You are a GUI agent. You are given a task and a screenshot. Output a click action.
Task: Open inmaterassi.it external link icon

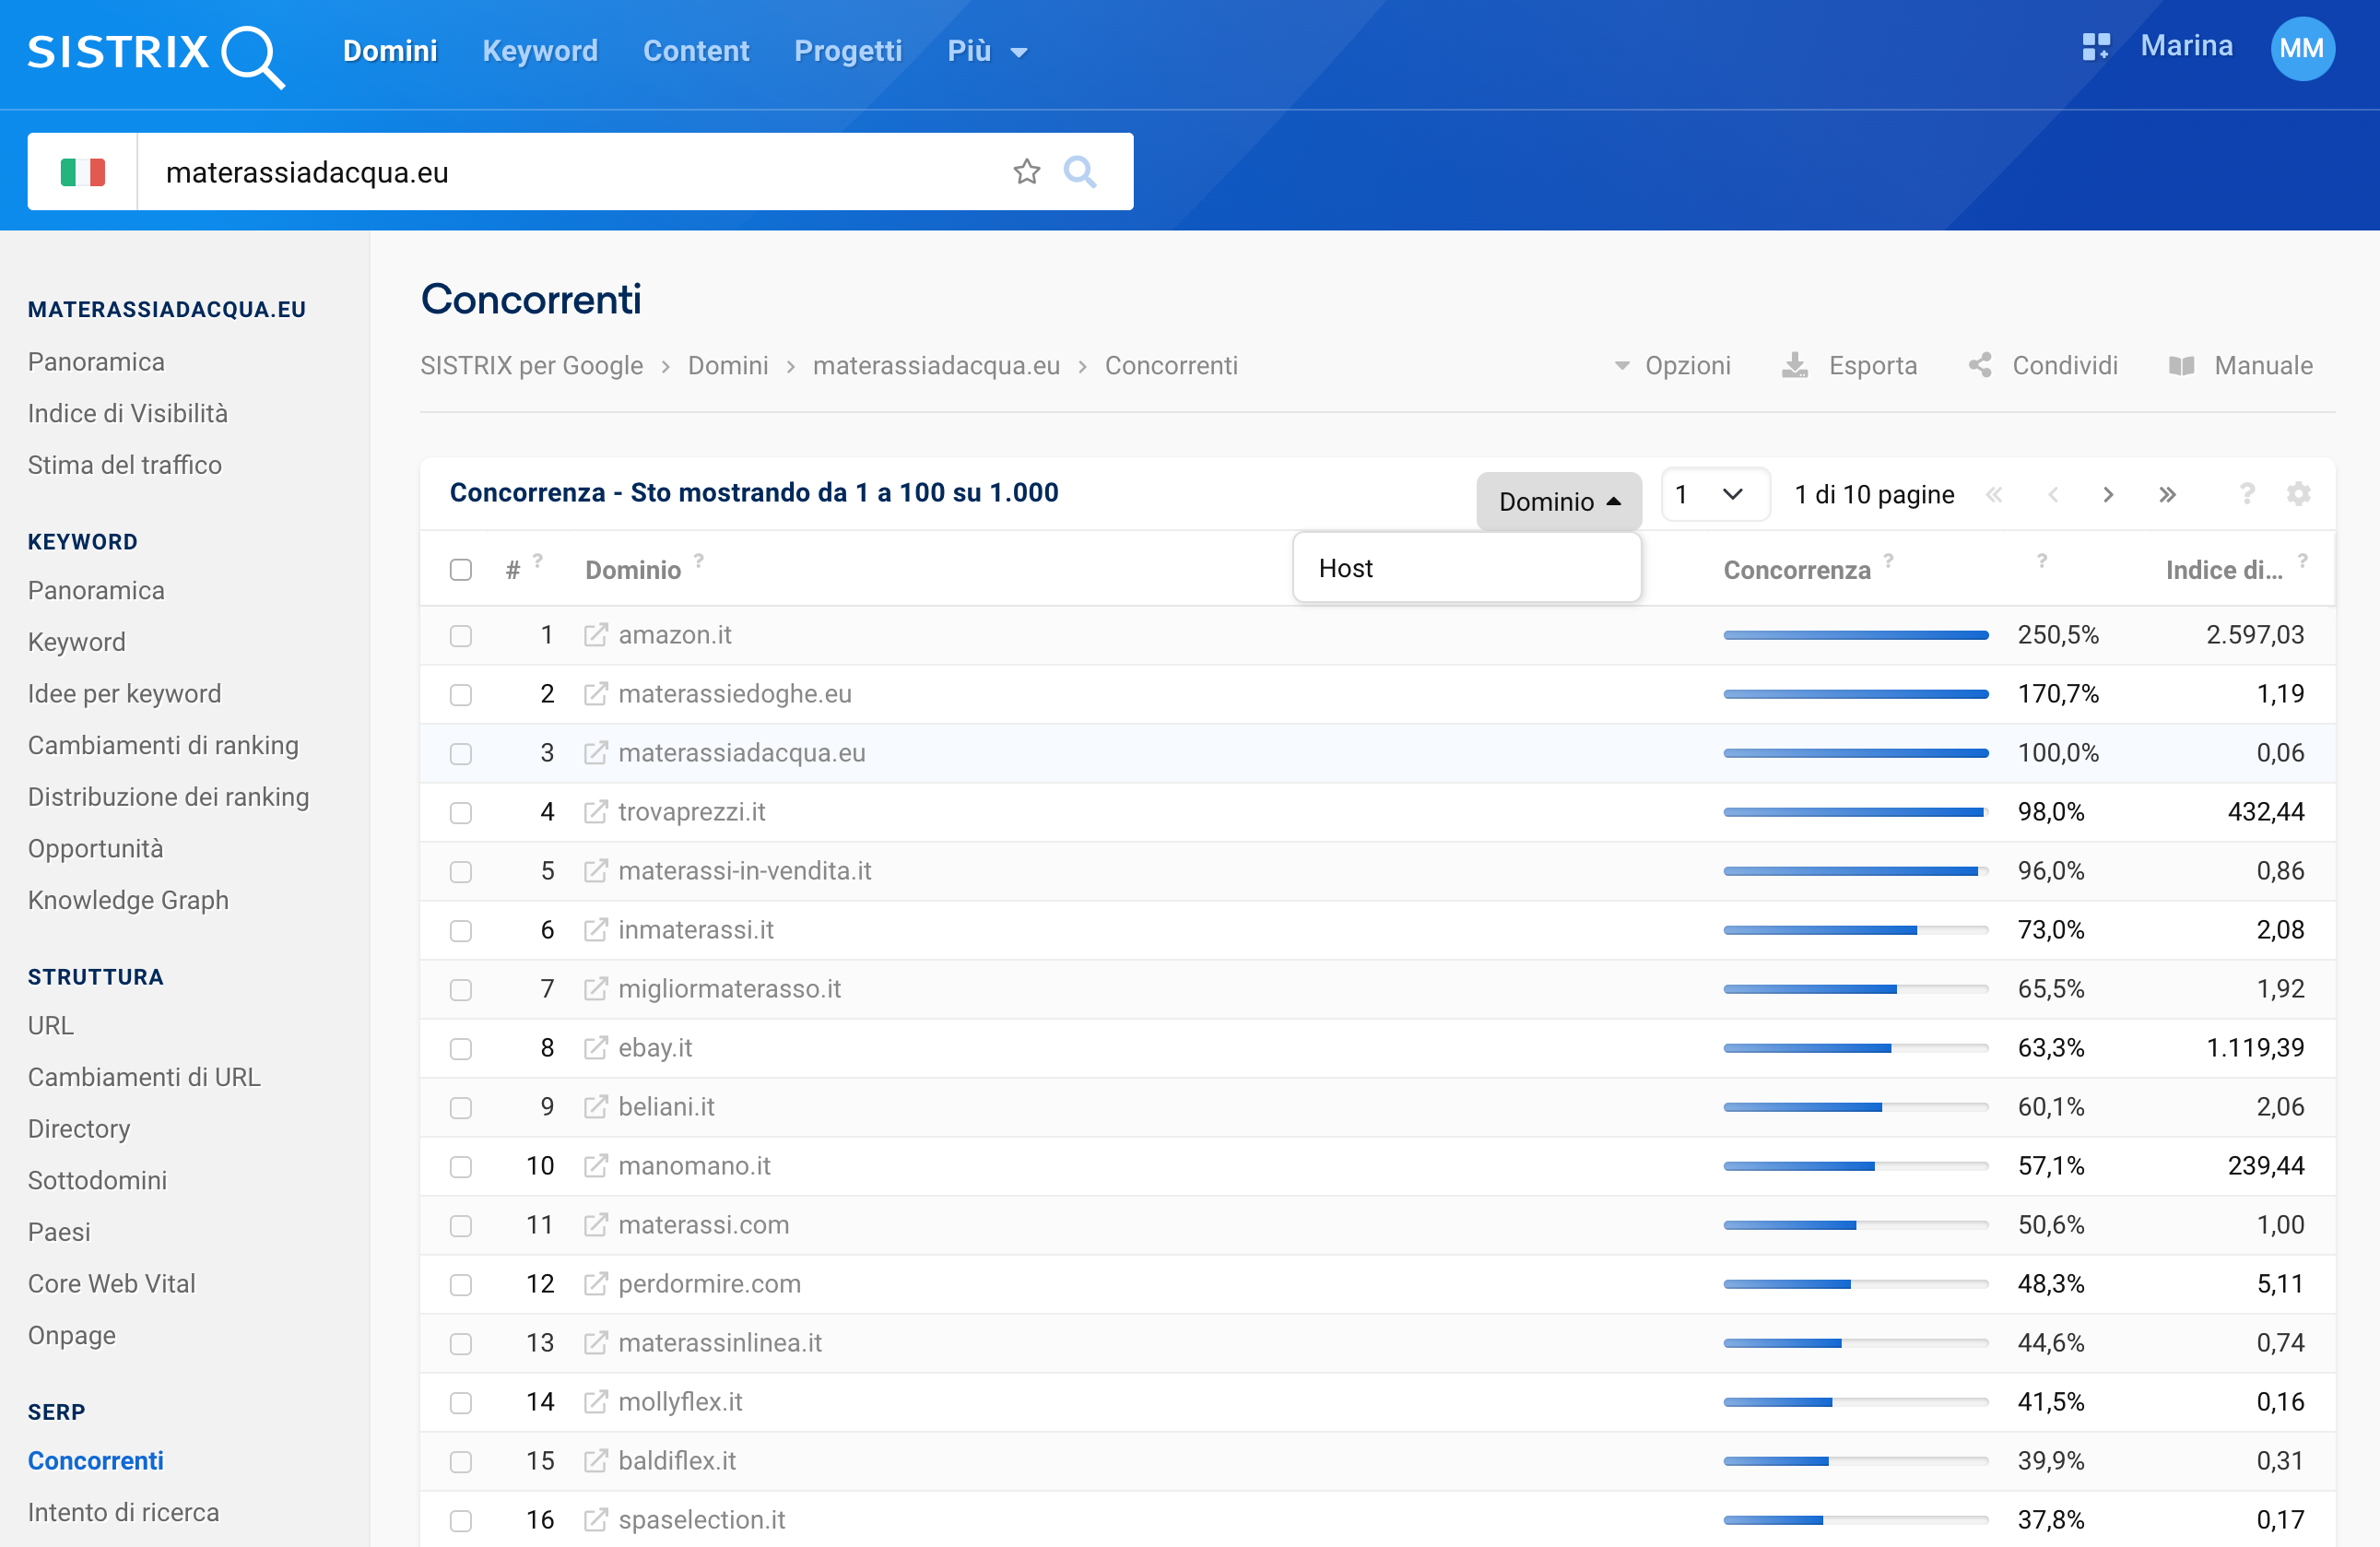click(x=596, y=930)
